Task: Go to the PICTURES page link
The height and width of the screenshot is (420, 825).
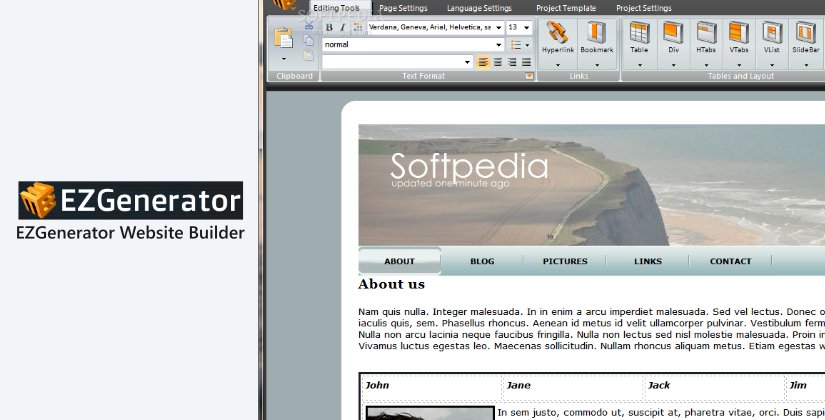Action: (x=565, y=261)
